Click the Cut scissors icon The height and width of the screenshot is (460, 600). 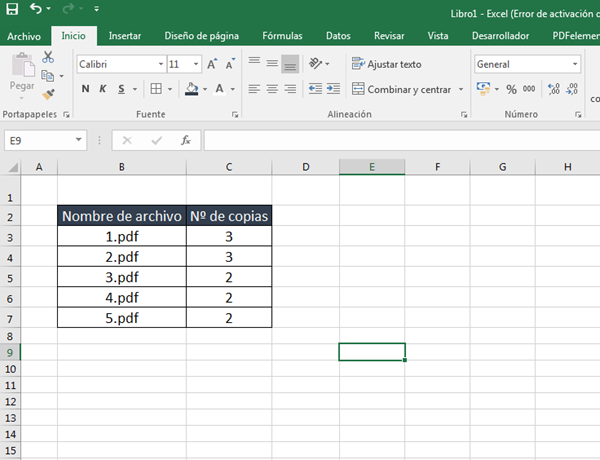point(48,58)
